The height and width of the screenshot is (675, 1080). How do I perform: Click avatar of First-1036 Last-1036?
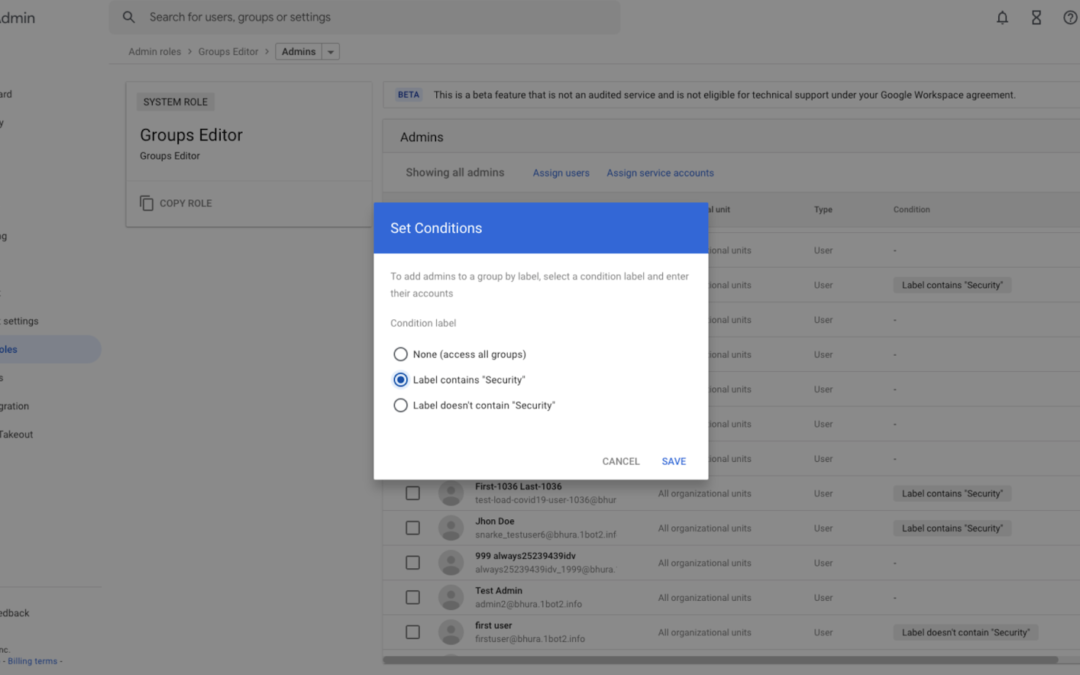click(x=451, y=493)
